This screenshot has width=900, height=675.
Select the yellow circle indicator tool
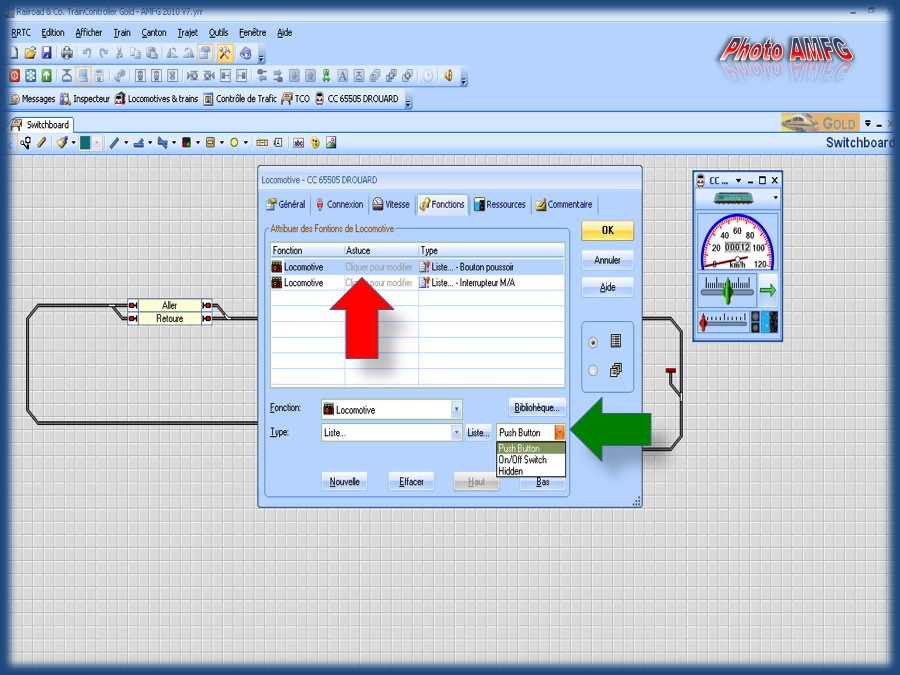234,142
